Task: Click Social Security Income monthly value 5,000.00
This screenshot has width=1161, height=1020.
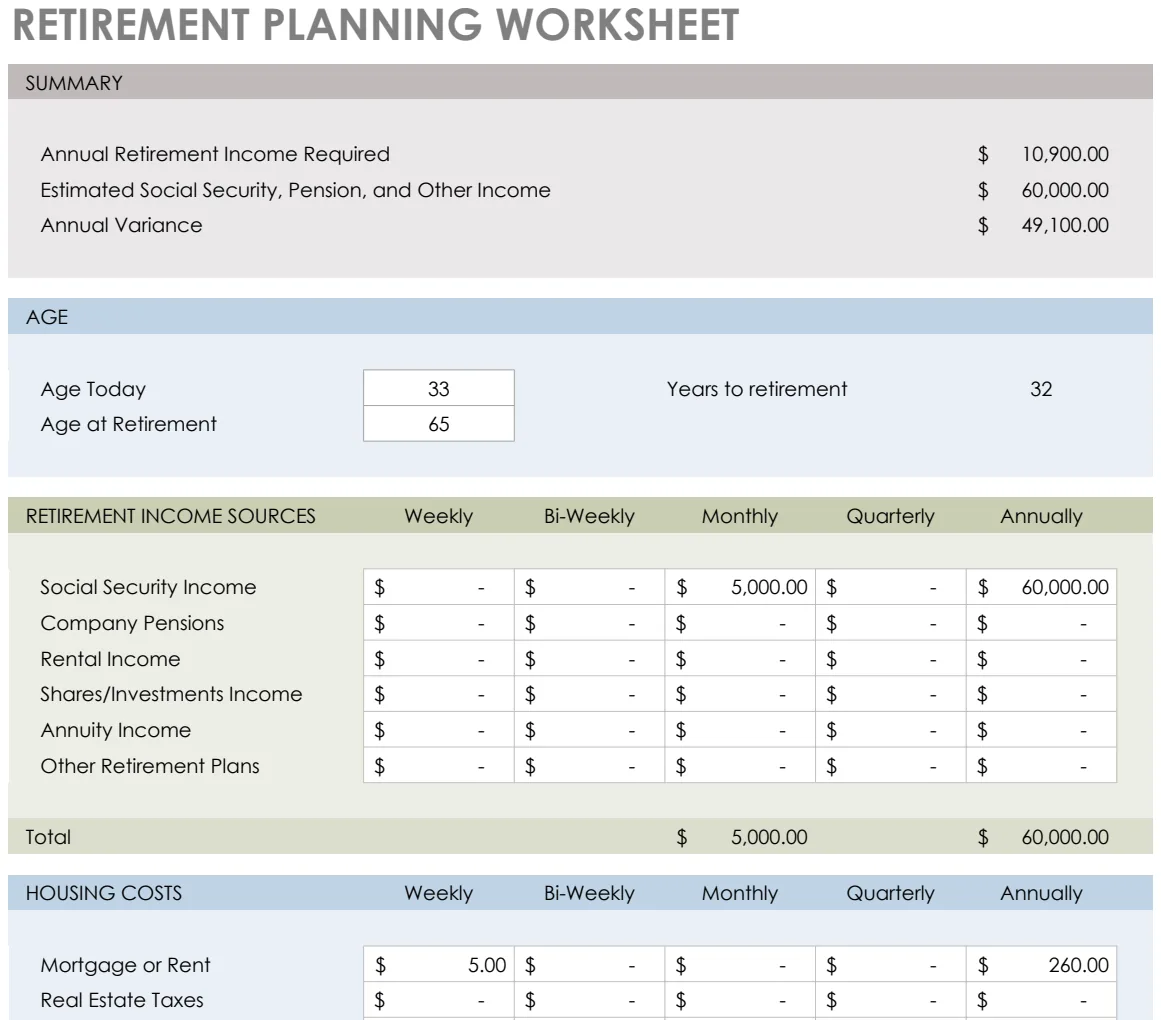Action: tap(740, 587)
